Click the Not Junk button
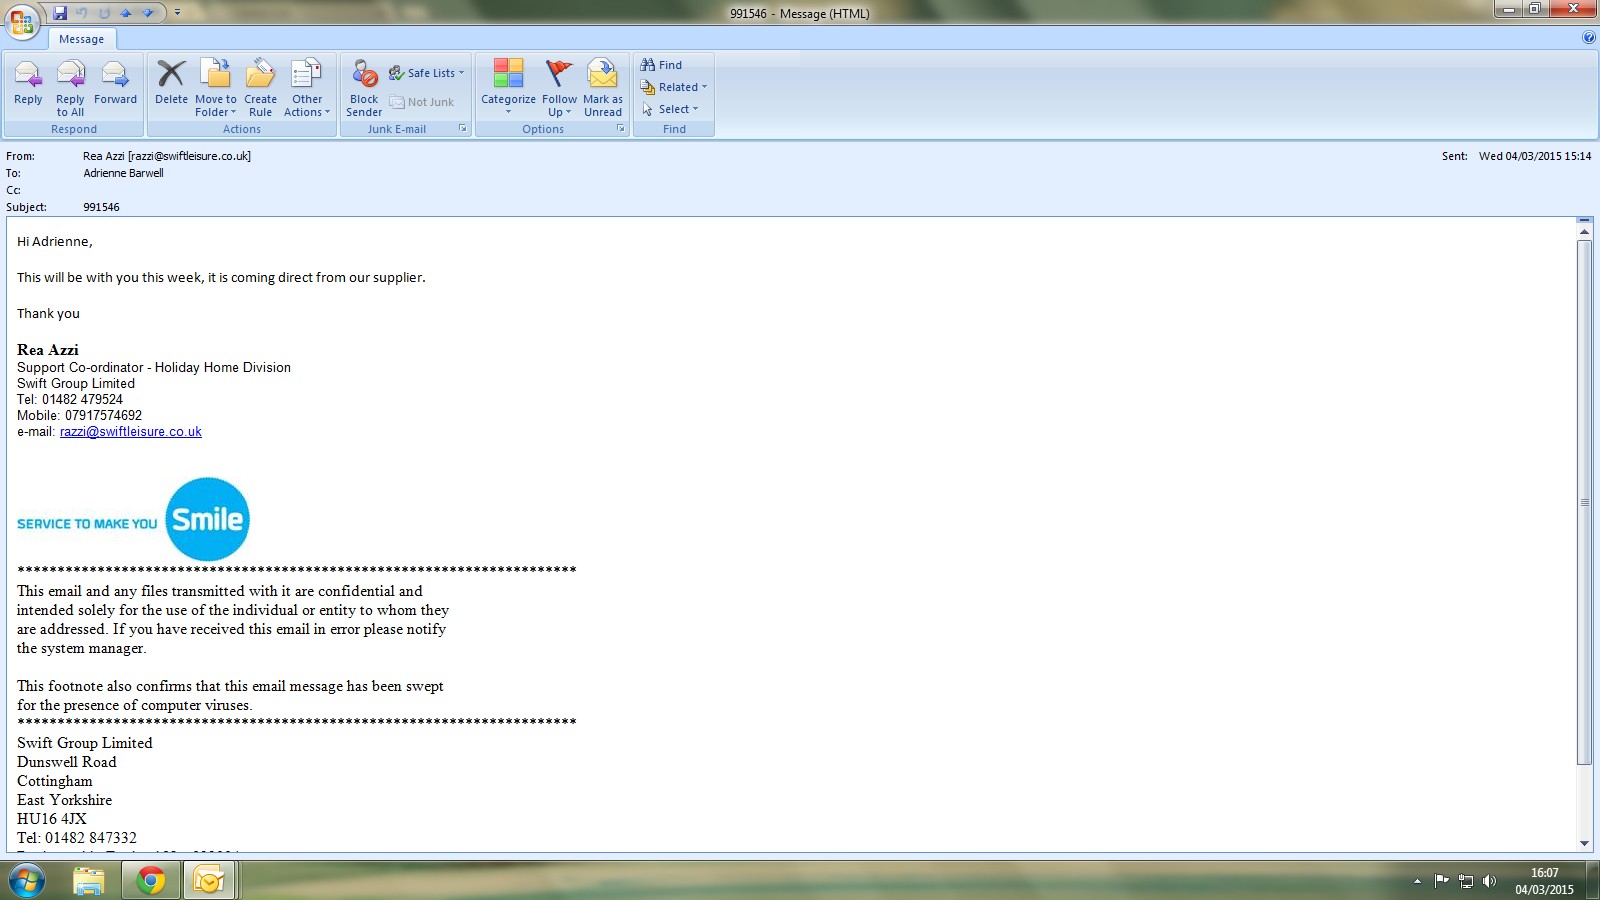This screenshot has width=1600, height=900. point(422,102)
